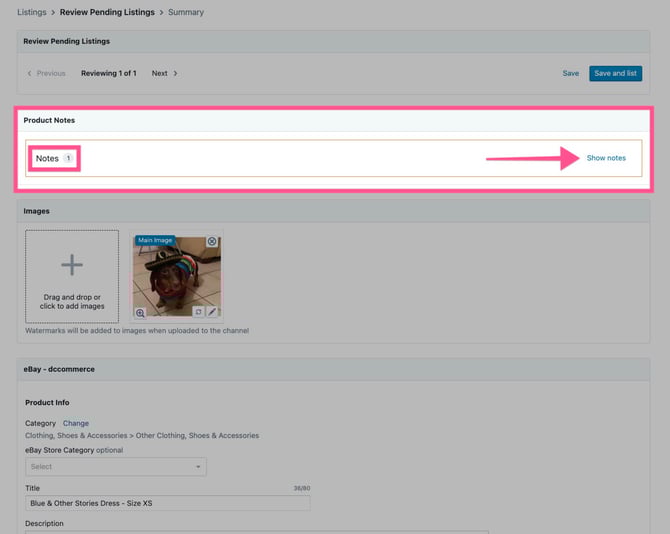Image resolution: width=670 pixels, height=534 pixels.
Task: Edit the main image with pencil icon
Action: click(x=212, y=312)
